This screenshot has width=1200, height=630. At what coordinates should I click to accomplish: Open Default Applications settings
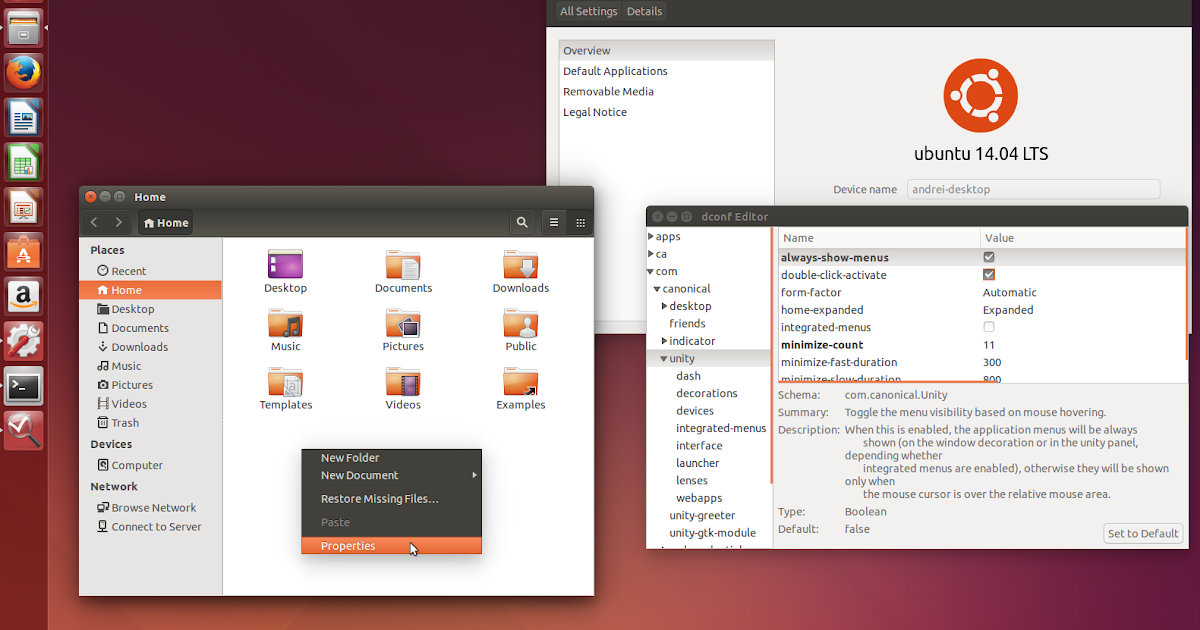pyautogui.click(x=615, y=71)
